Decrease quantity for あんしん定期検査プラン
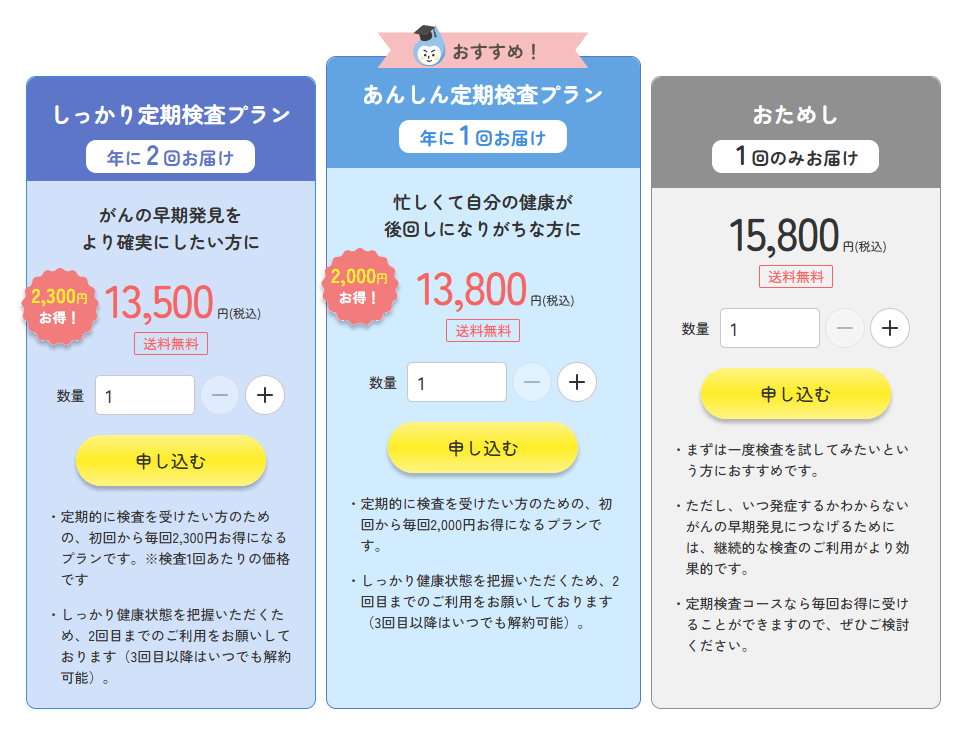This screenshot has height=730, width=960. click(x=532, y=382)
